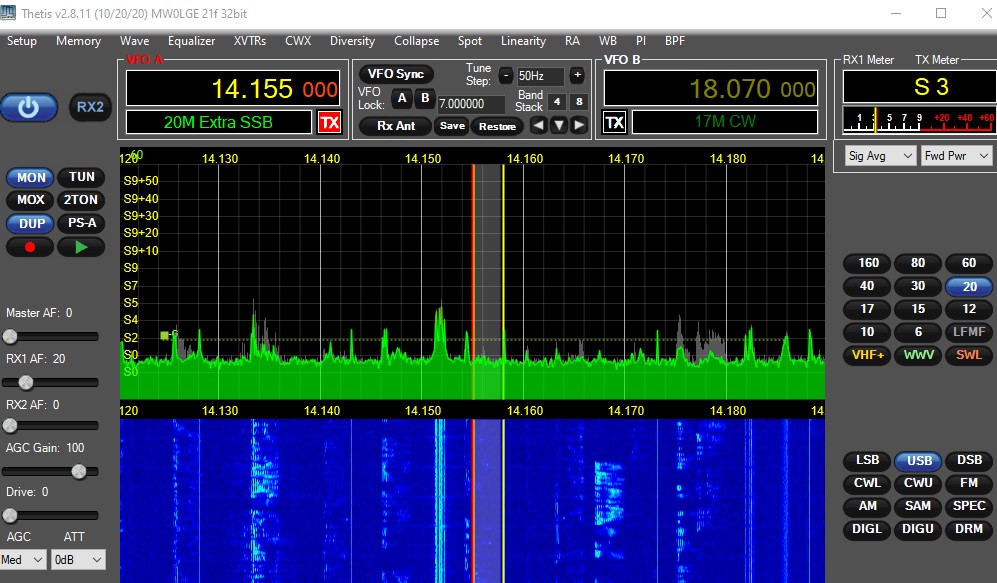Go to next band stack entry
The height and width of the screenshot is (583, 997).
pos(579,125)
